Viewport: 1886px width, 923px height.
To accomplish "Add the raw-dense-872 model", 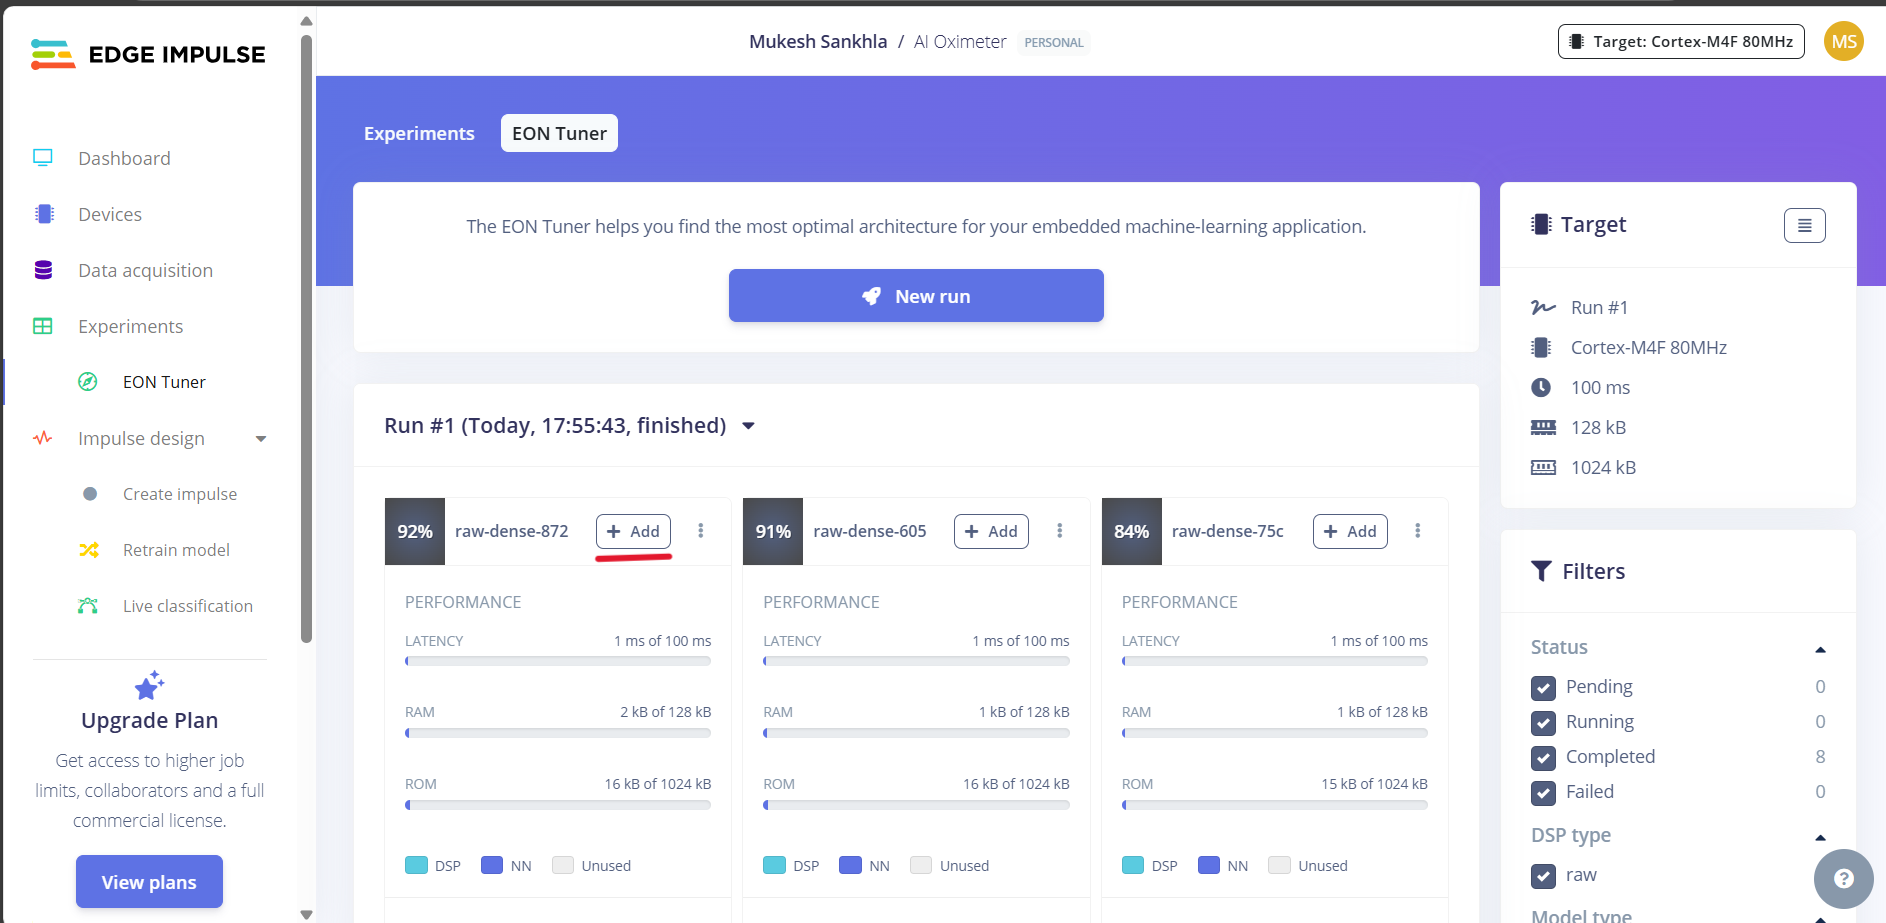I will tap(633, 531).
